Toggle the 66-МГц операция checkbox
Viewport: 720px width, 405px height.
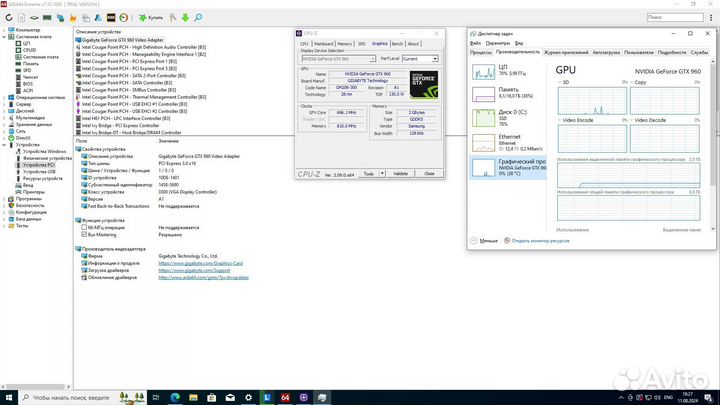click(x=84, y=227)
